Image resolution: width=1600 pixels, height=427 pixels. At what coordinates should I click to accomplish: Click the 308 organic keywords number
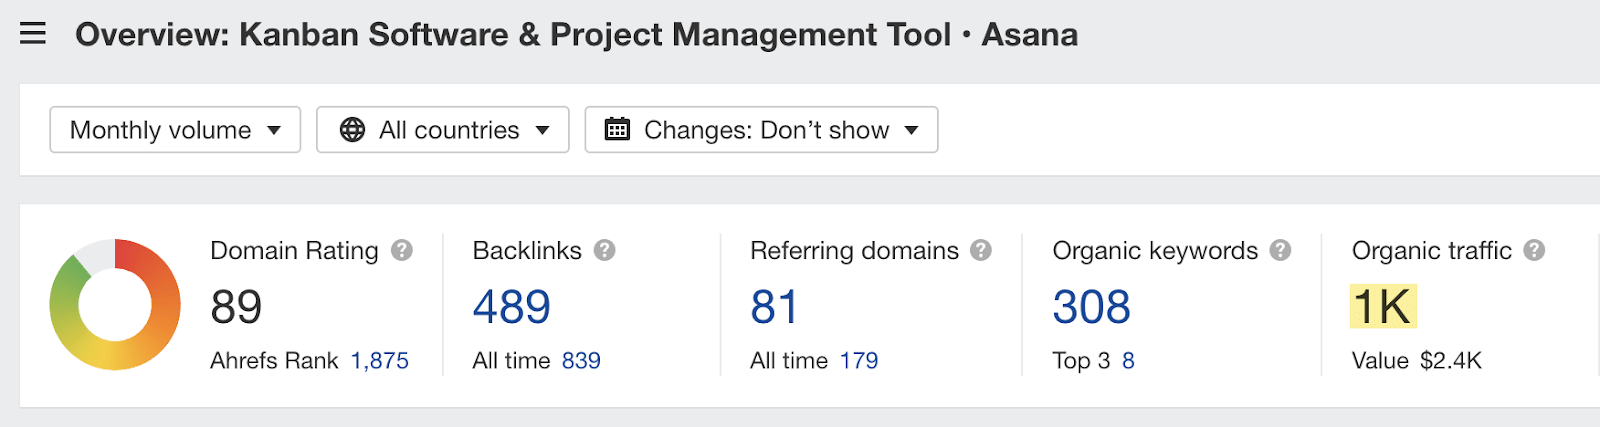click(1091, 307)
